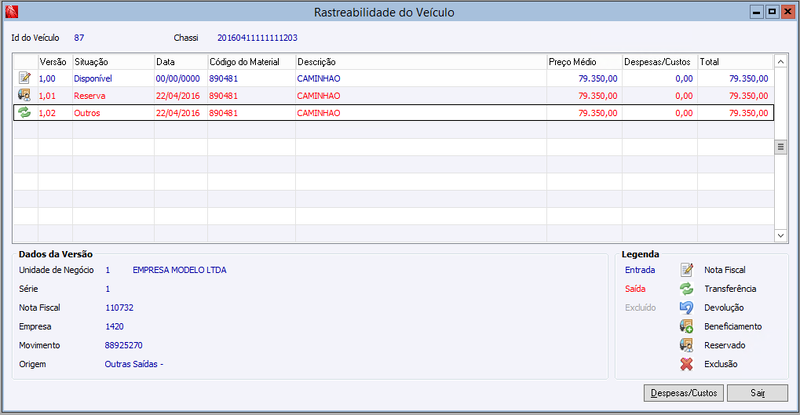Click EMPRESA MODELO LTDA text
Screen dimensions: 800x415
180,270
